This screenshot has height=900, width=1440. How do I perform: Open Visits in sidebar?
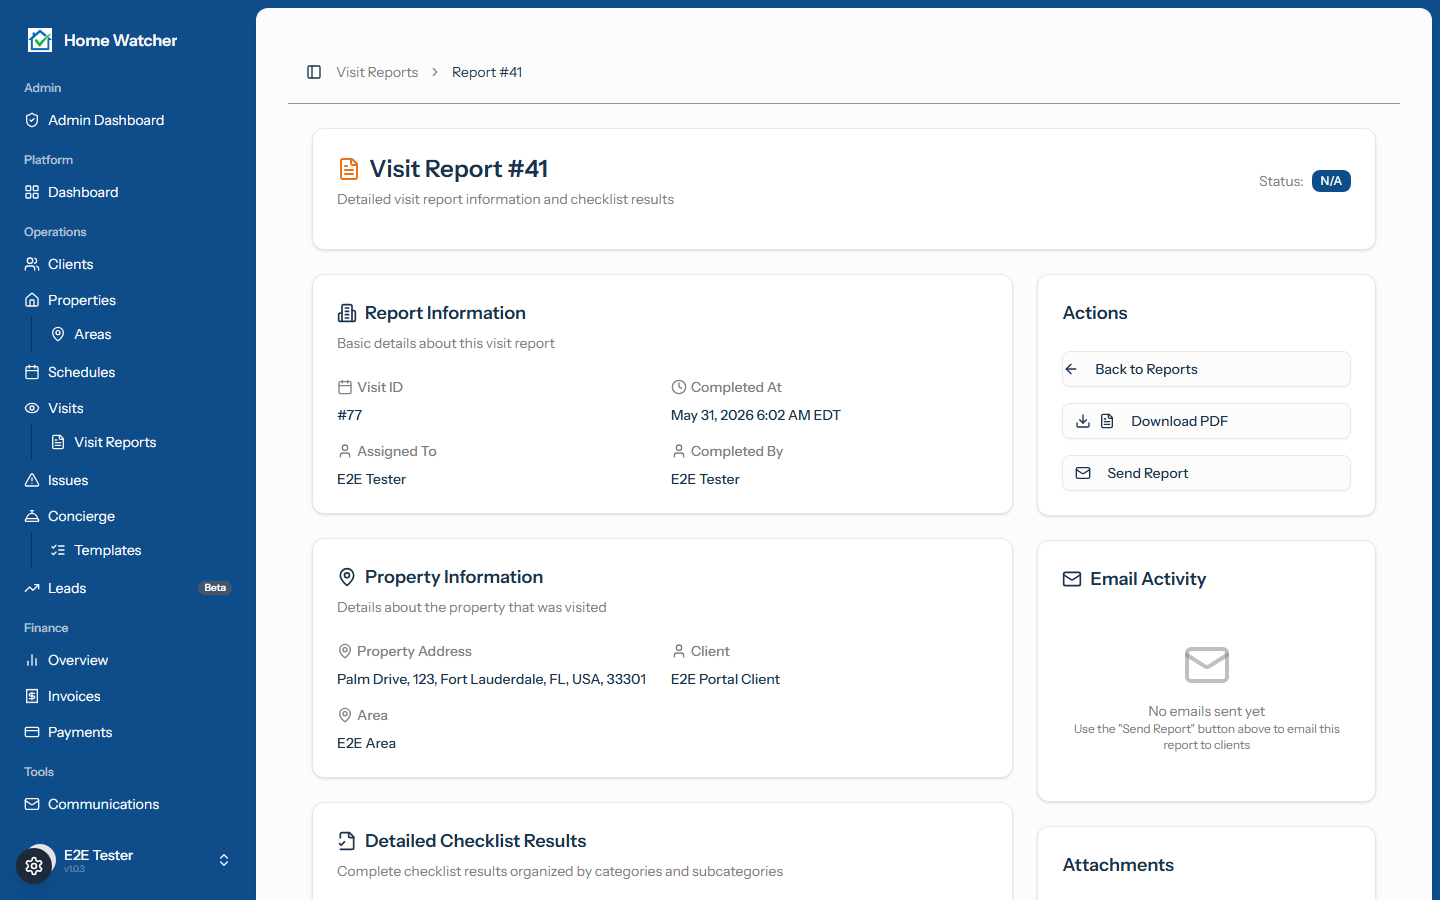click(128, 408)
